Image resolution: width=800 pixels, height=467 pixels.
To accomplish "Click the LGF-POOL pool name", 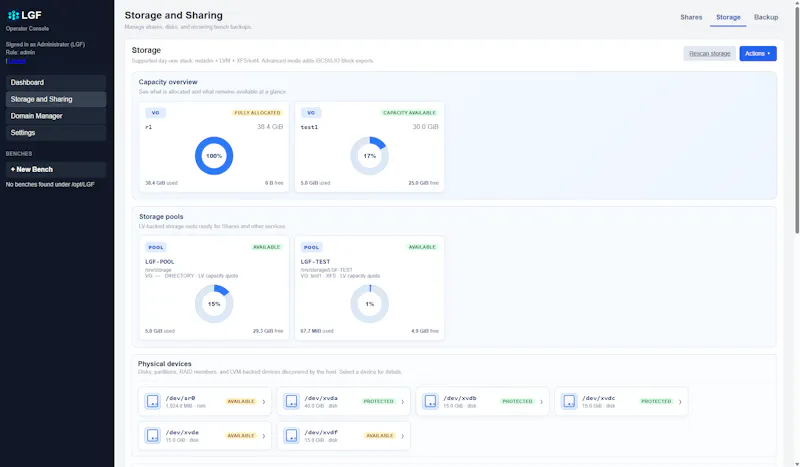I will pos(160,262).
